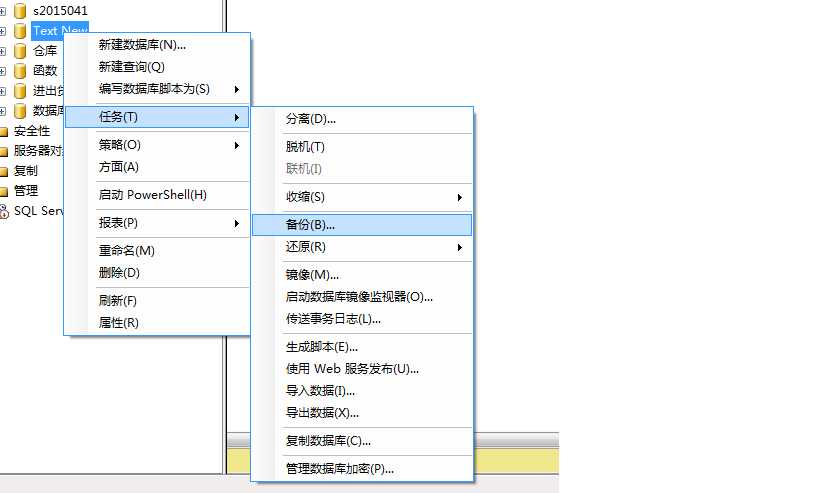This screenshot has width=819, height=493.
Task: Open 属性(R) database properties
Action: pos(157,323)
